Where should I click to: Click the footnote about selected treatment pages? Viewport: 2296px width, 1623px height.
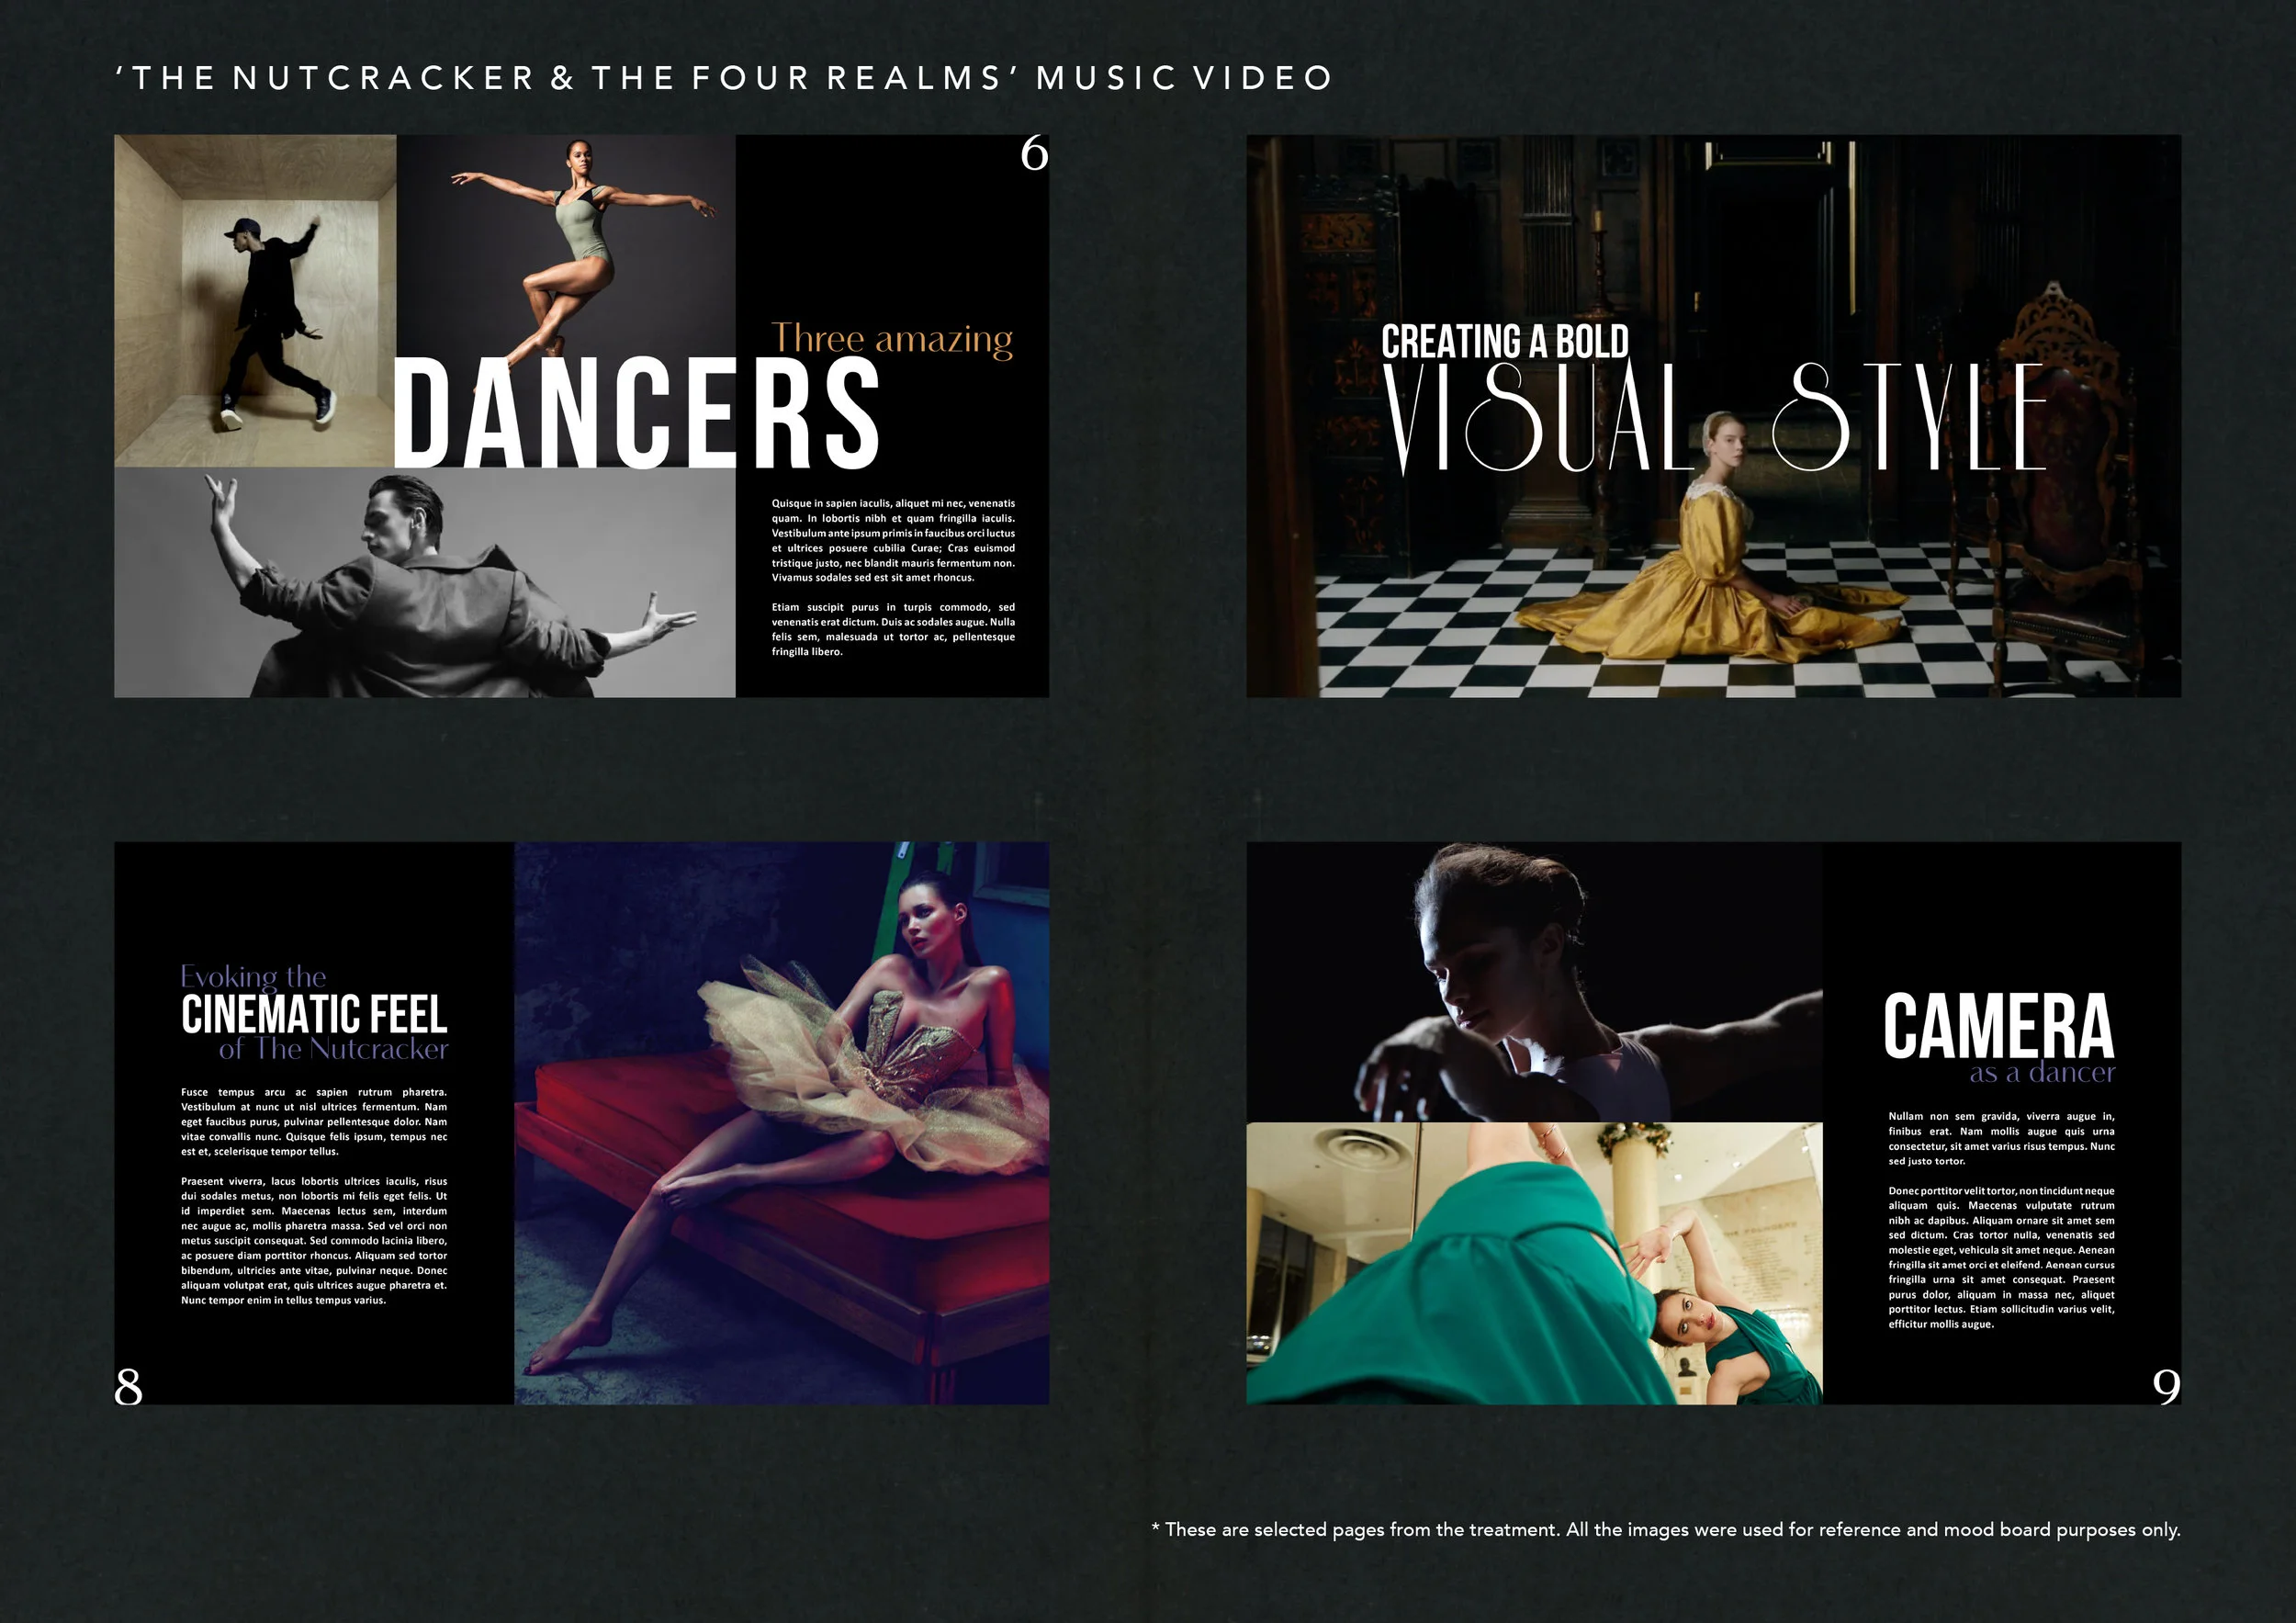[x=1665, y=1529]
